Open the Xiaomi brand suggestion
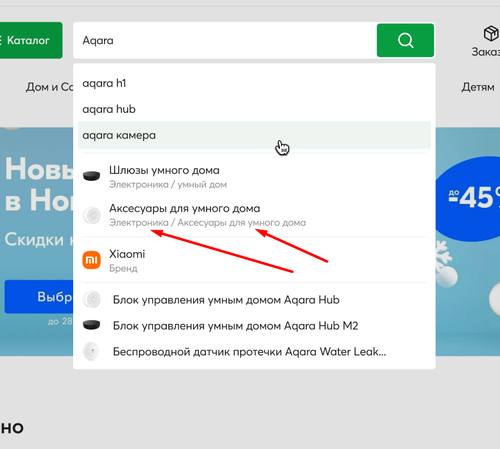Viewport: 500px width, 449px height. [254, 260]
